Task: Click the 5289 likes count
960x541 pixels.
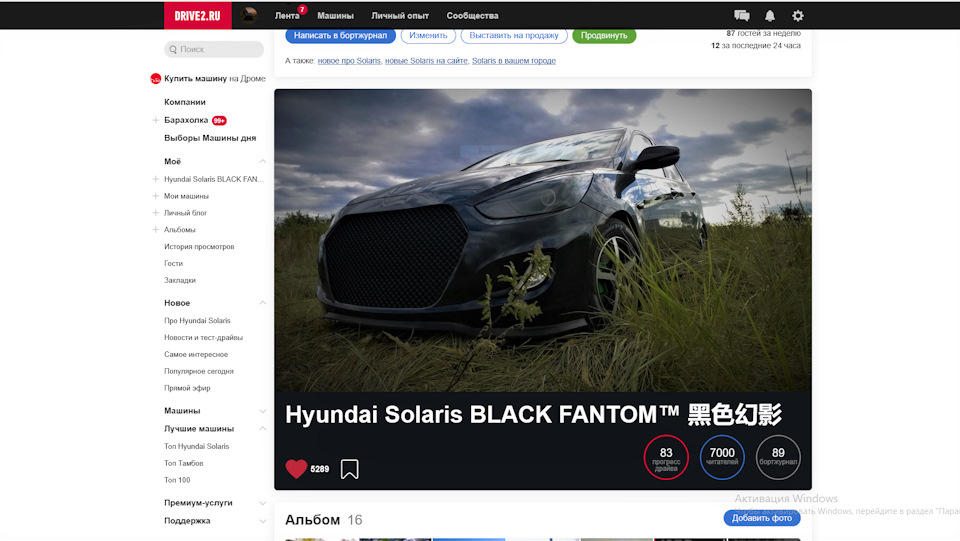Action: [320, 469]
